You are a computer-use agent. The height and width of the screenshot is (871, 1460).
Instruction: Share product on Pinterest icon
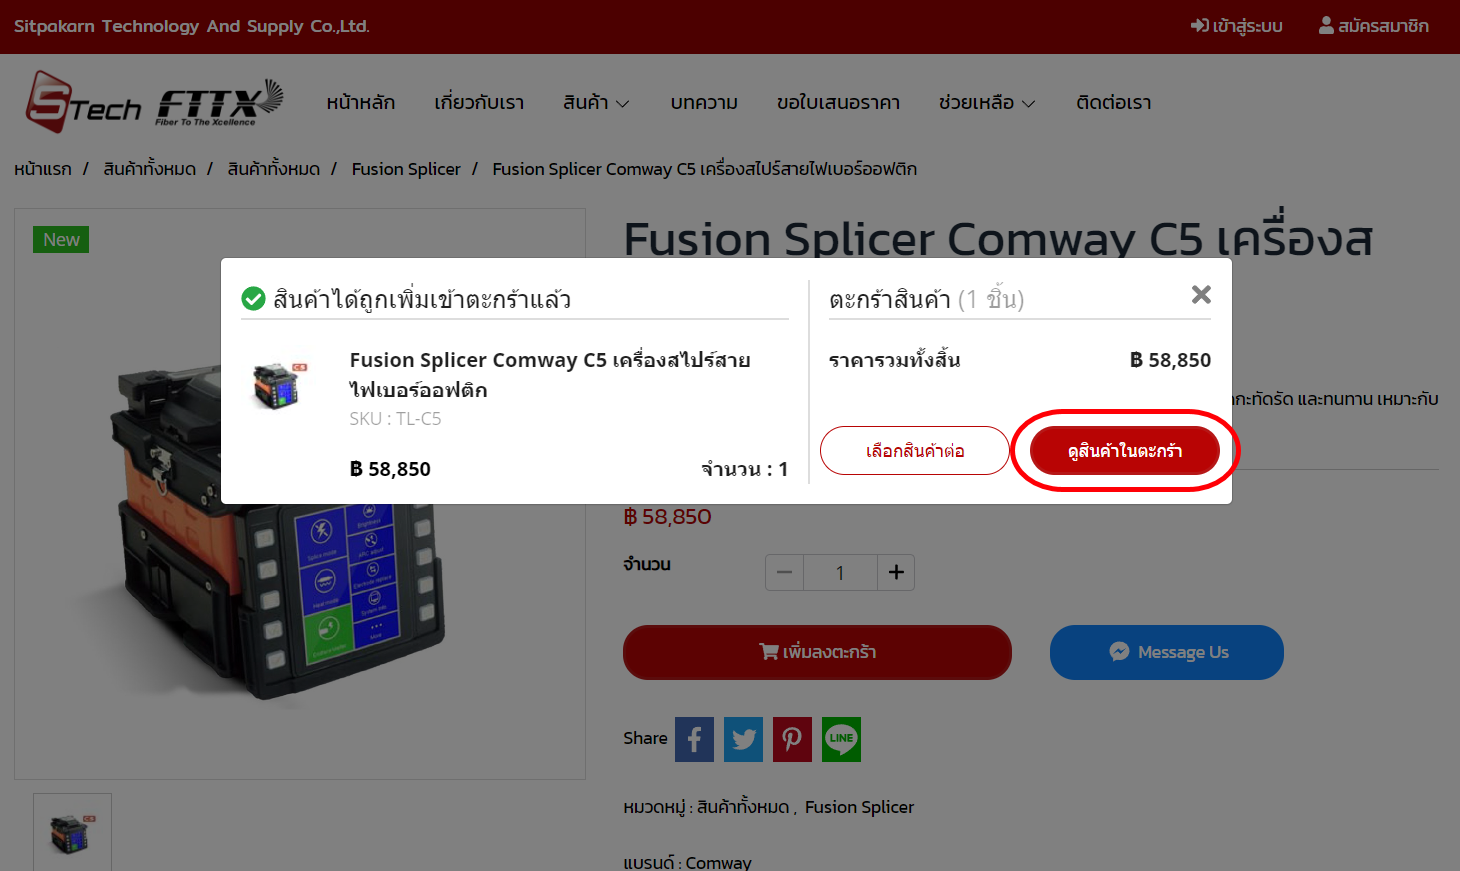point(792,739)
